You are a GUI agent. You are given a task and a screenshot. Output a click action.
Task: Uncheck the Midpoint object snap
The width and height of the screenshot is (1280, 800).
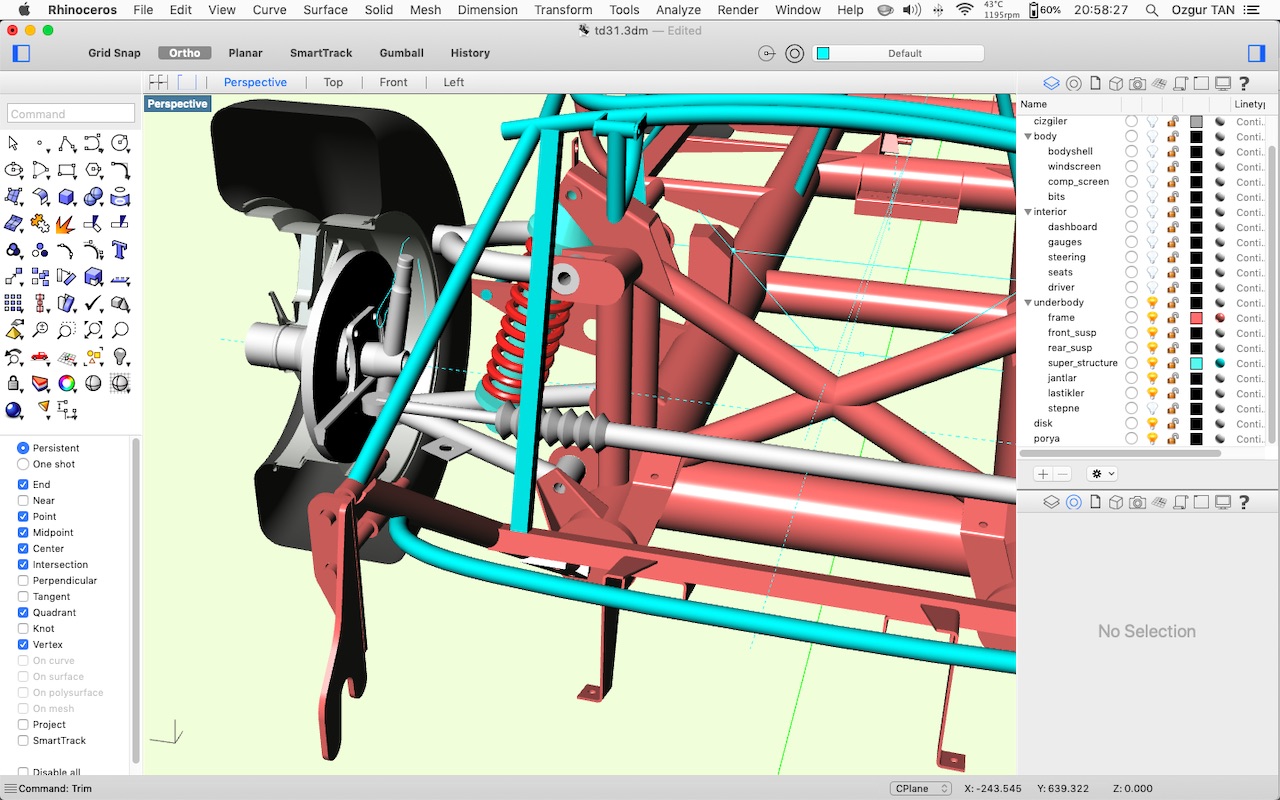coord(23,532)
